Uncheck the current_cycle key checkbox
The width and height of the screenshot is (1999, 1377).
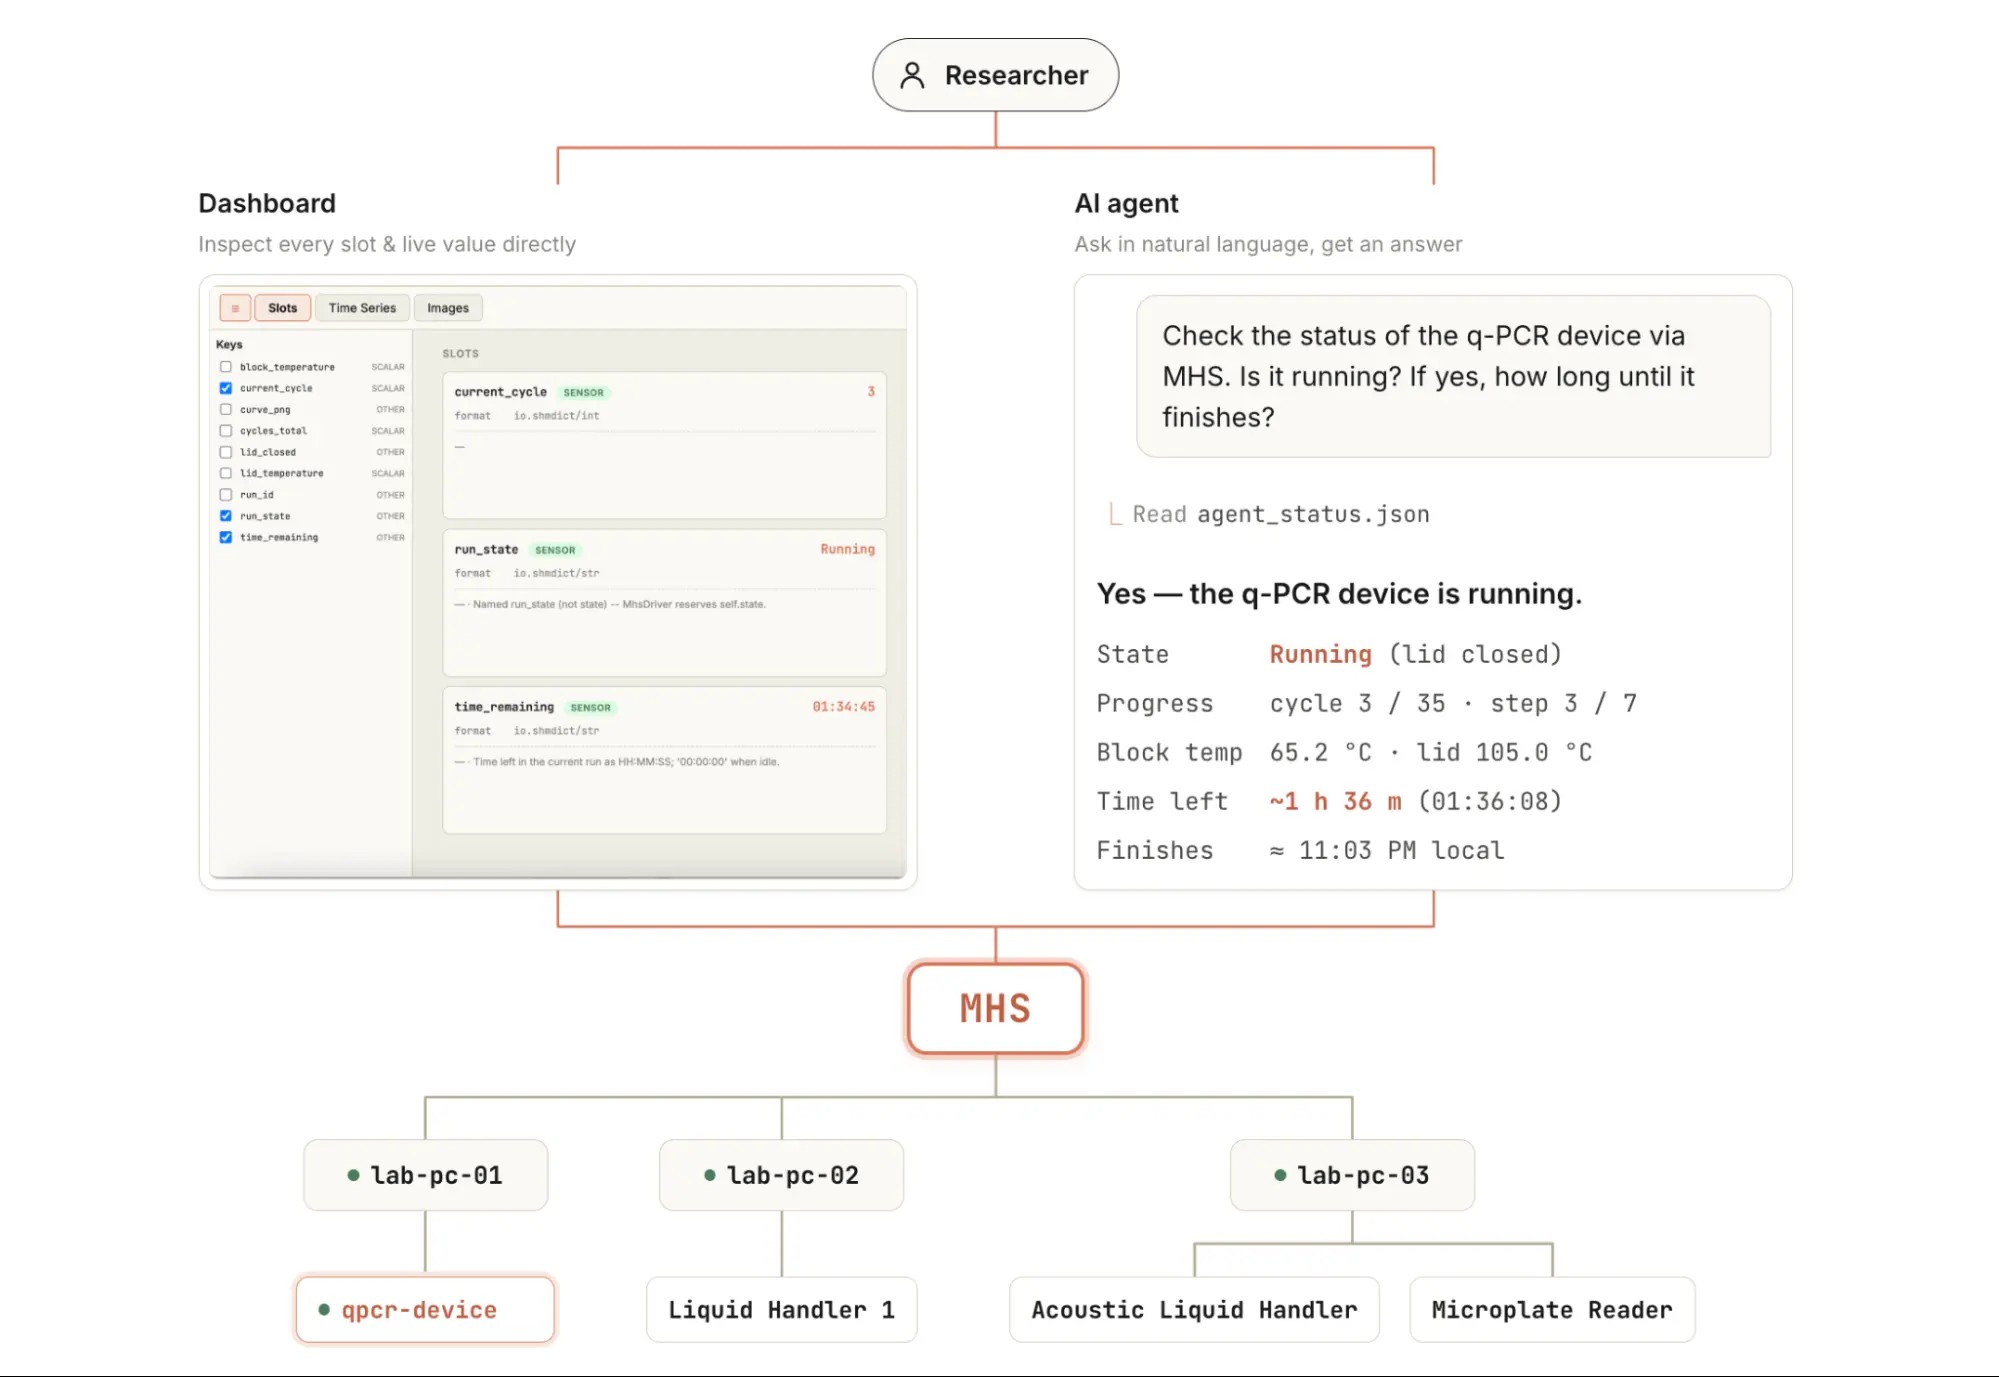[226, 388]
